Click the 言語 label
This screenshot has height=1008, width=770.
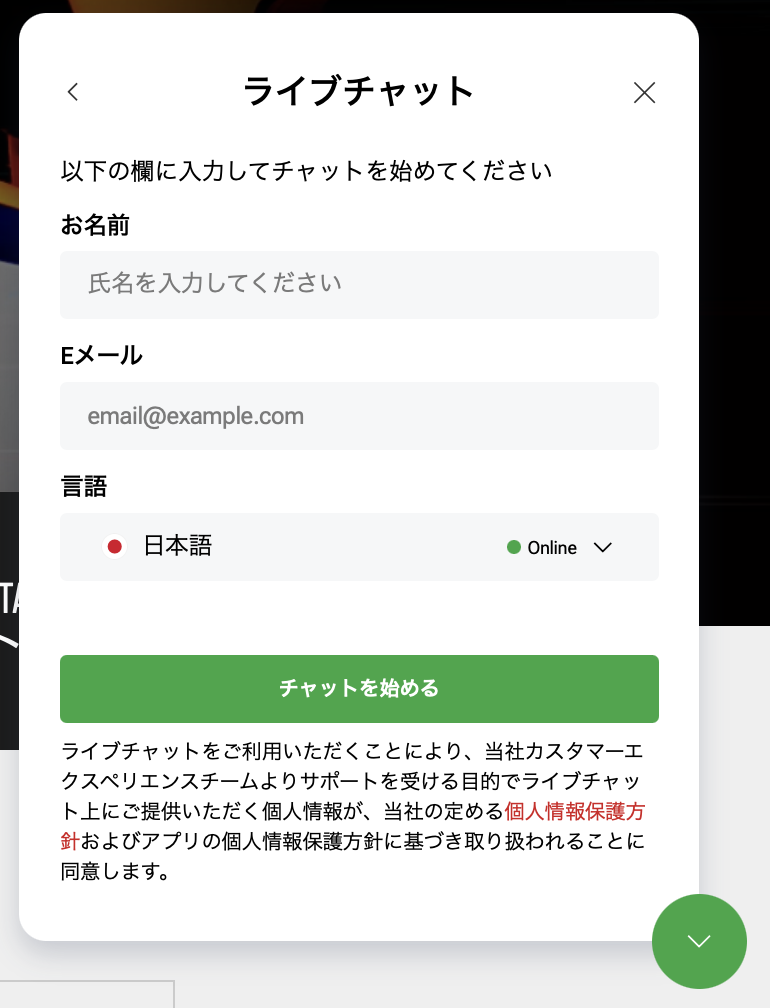click(84, 486)
